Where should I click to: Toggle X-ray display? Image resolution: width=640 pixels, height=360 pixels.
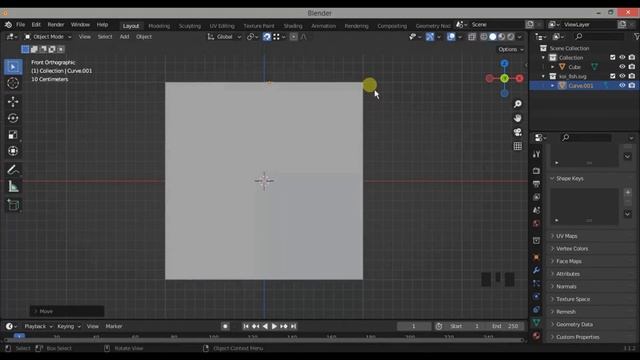click(x=472, y=37)
